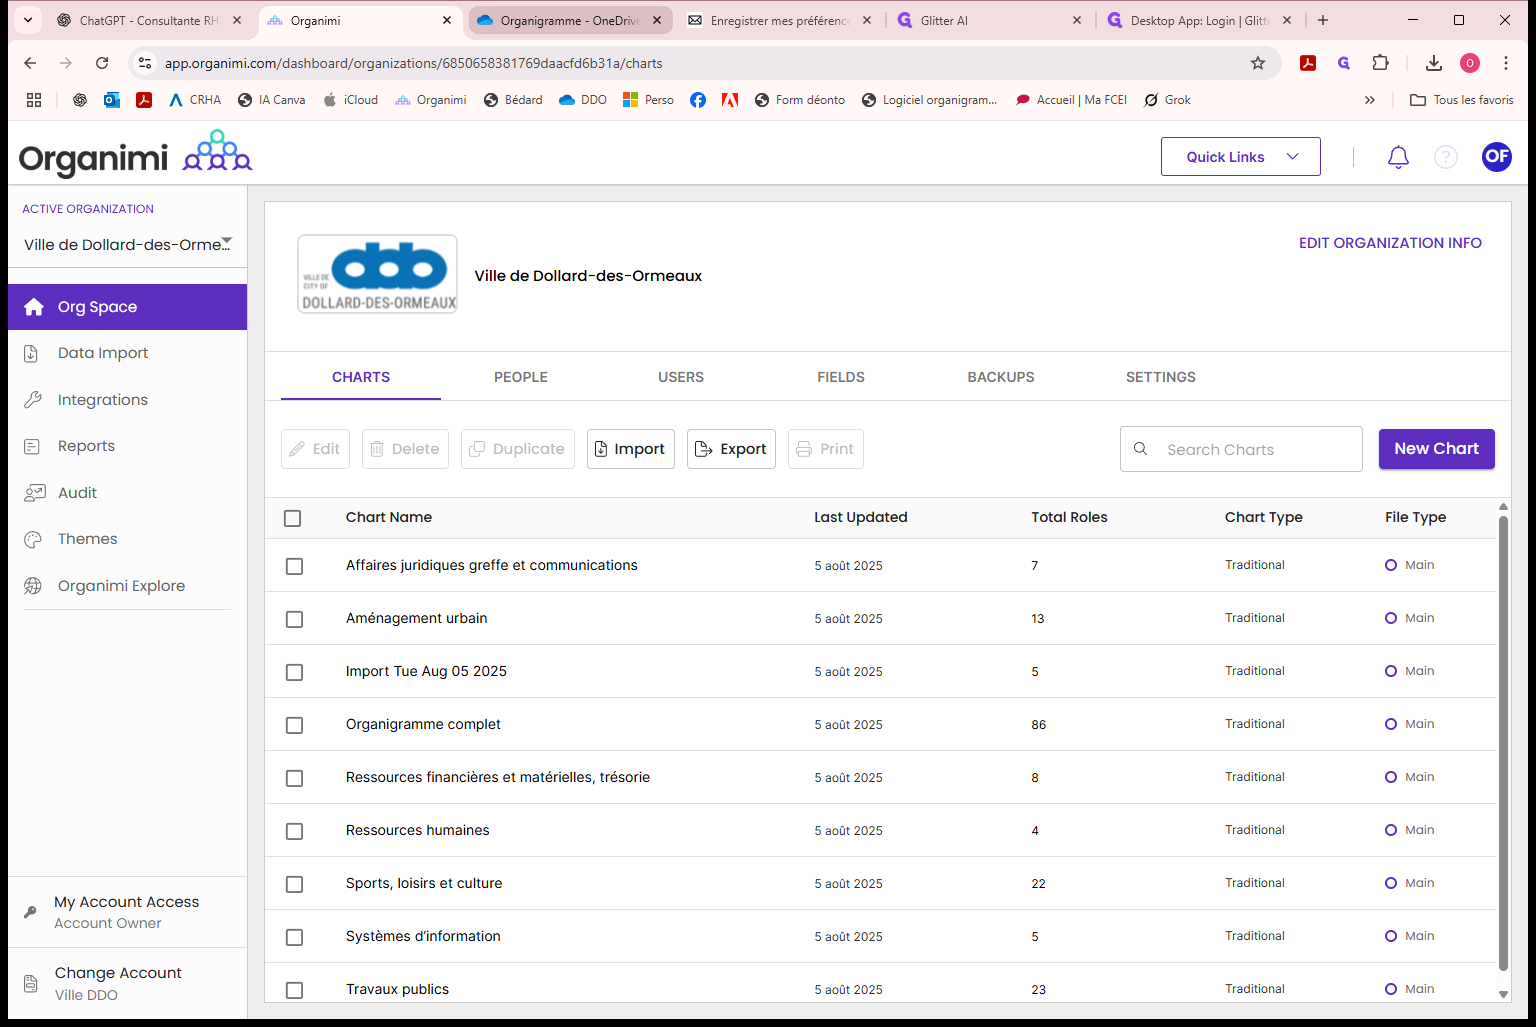Open the apps grid bookmark icon
The height and width of the screenshot is (1027, 1536).
[x=34, y=100]
